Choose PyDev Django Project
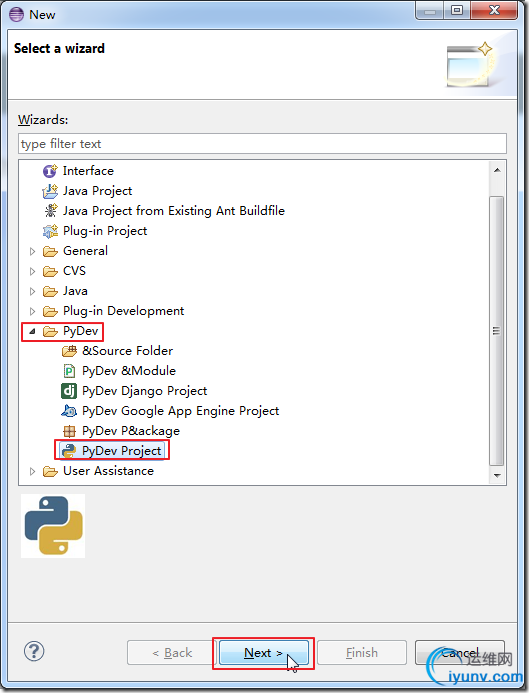The width and height of the screenshot is (529, 693). (145, 391)
